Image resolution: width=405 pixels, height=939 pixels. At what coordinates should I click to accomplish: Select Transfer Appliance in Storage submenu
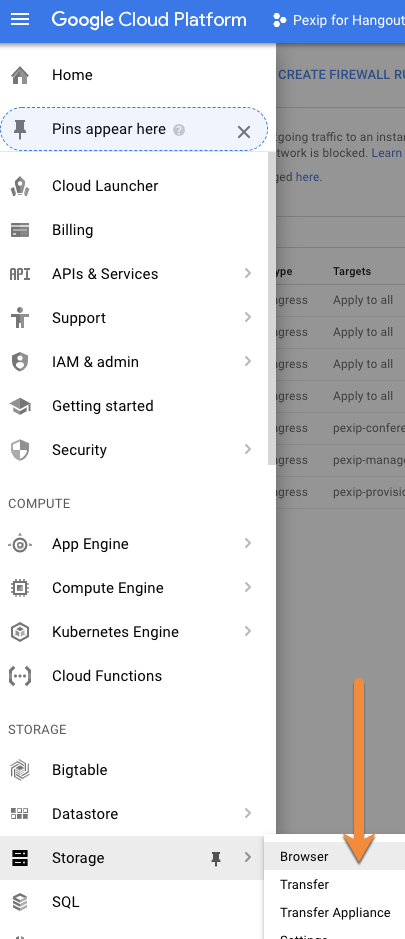[x=334, y=913]
